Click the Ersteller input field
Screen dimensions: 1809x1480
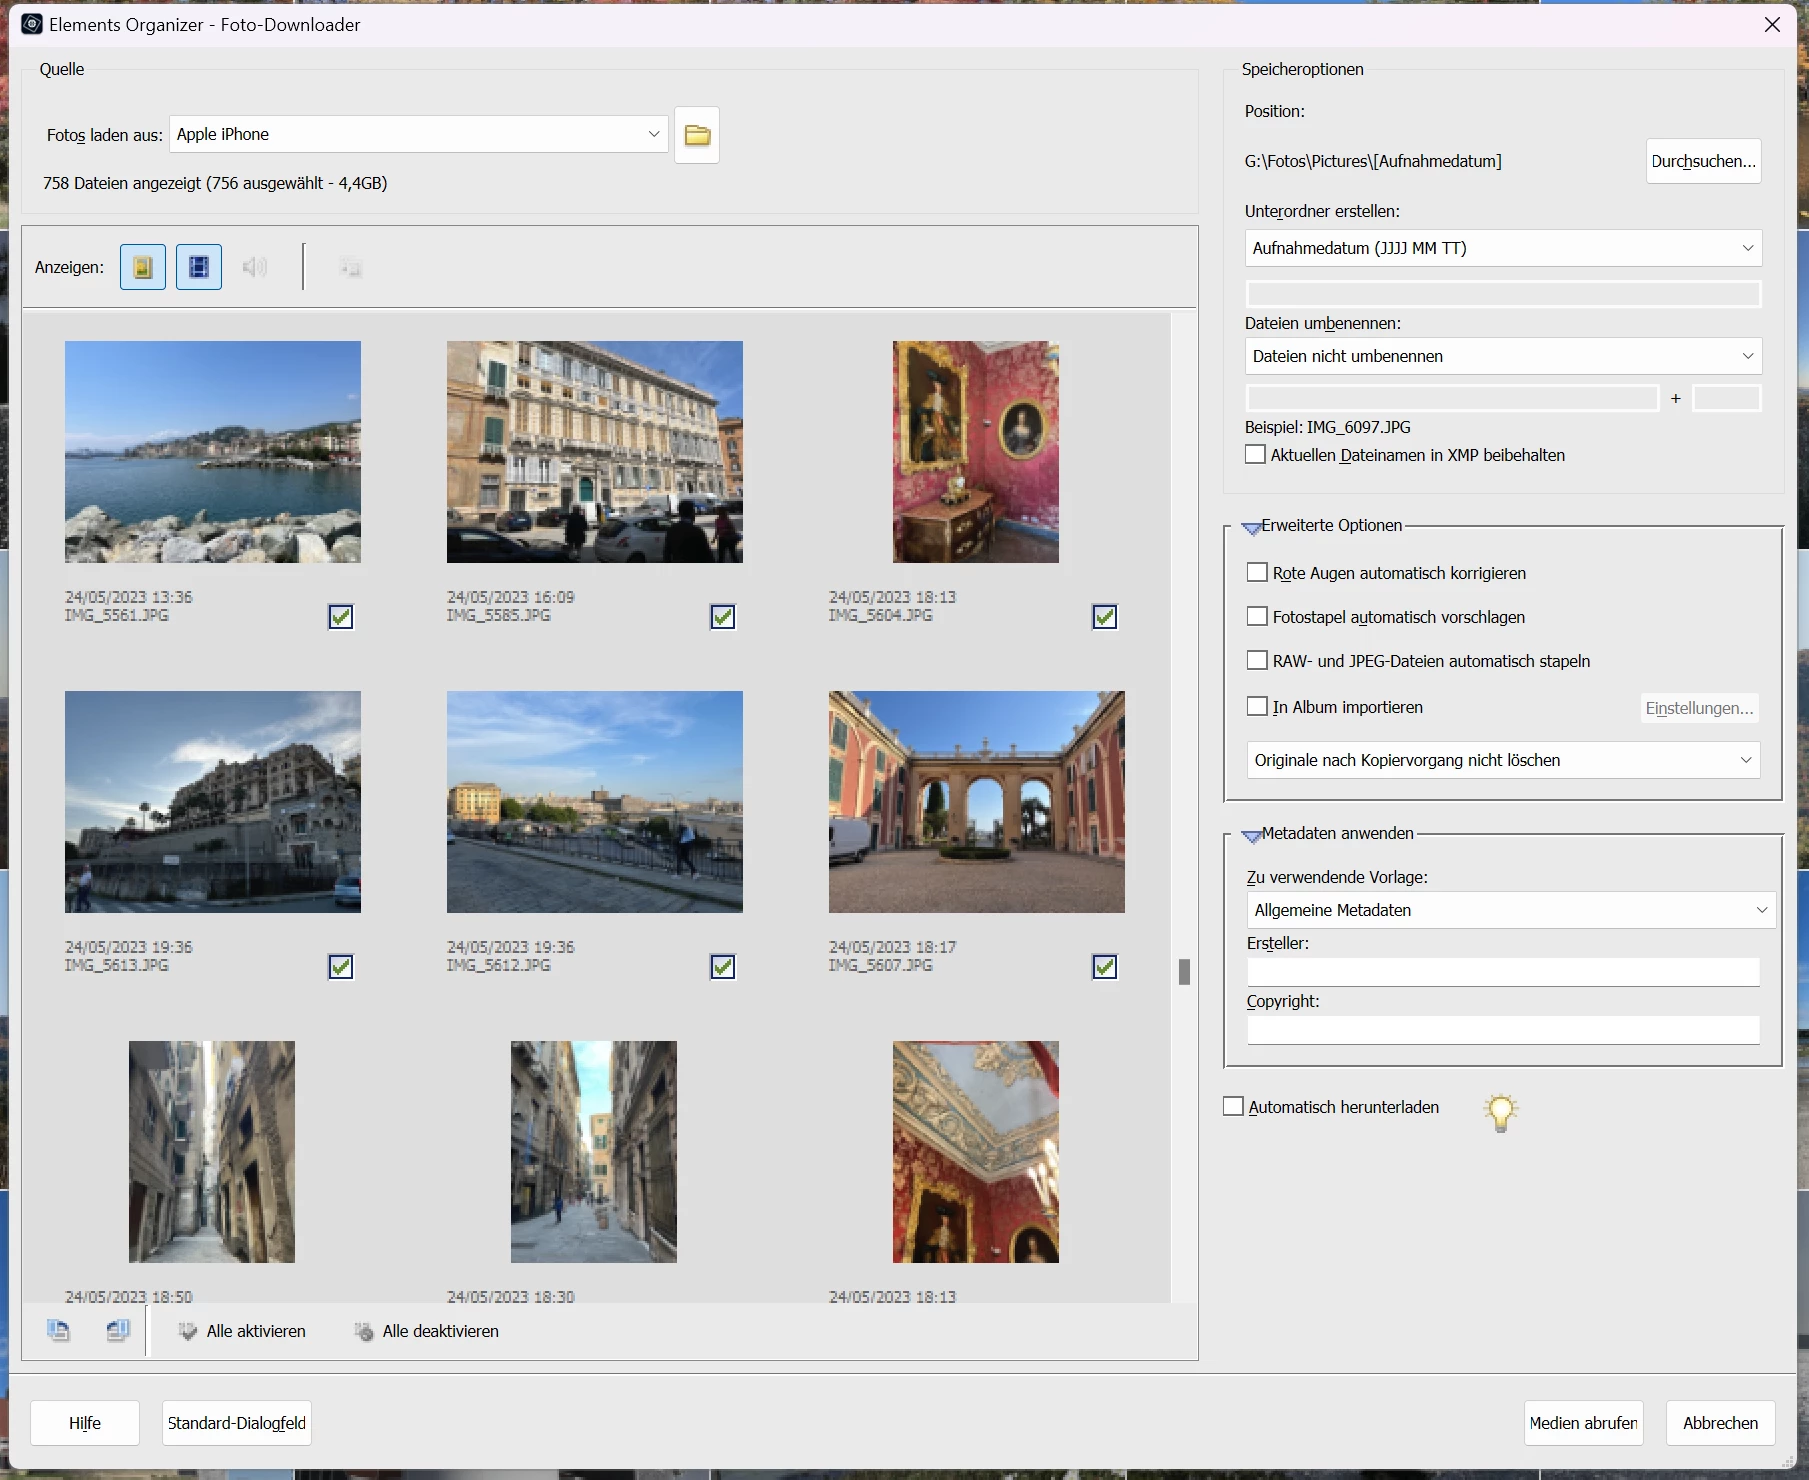tap(1503, 972)
